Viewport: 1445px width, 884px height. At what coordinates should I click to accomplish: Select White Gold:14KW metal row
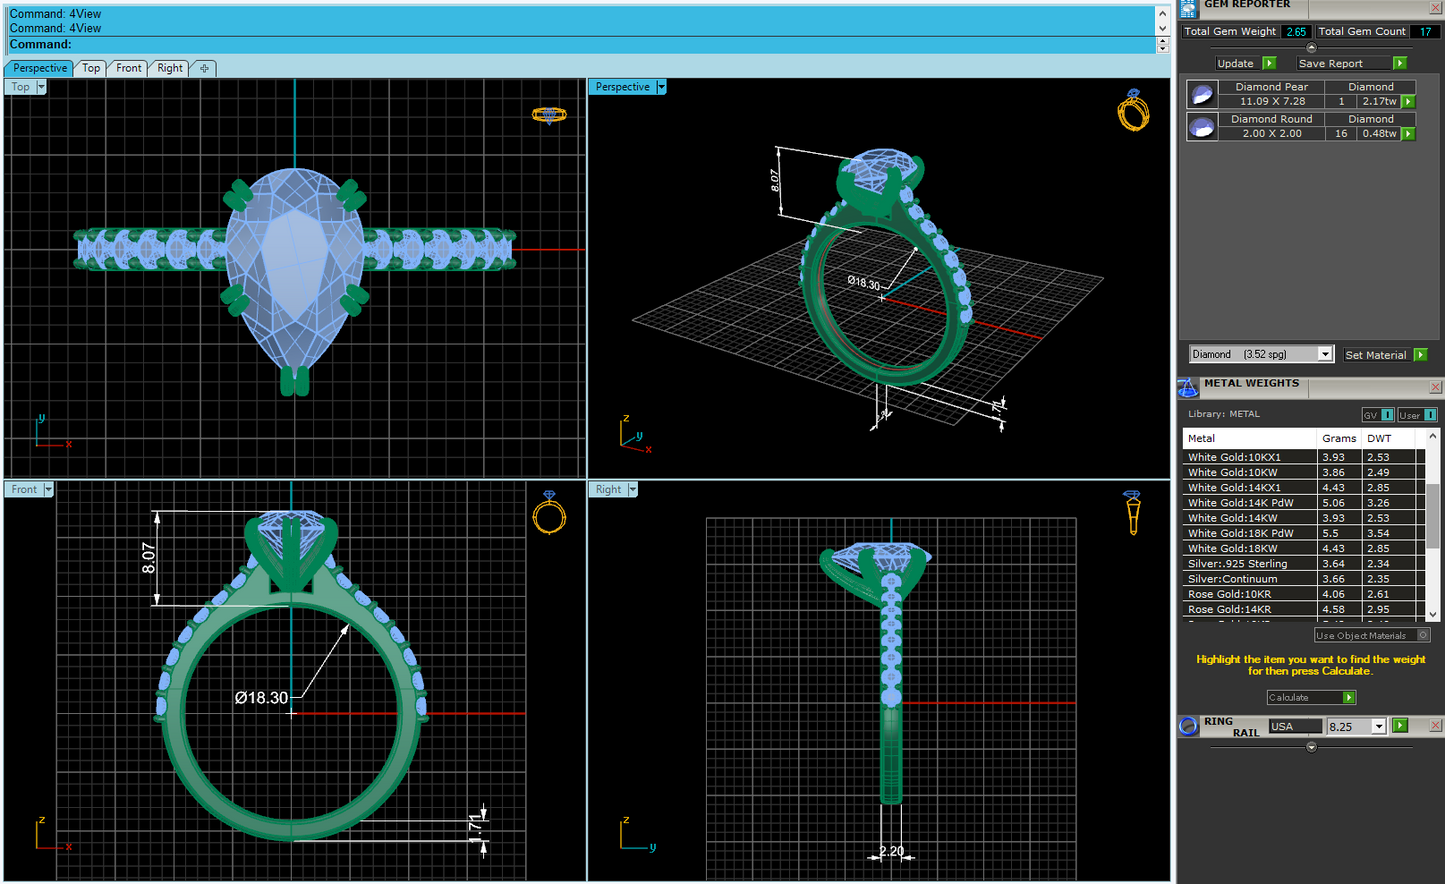(x=1304, y=518)
